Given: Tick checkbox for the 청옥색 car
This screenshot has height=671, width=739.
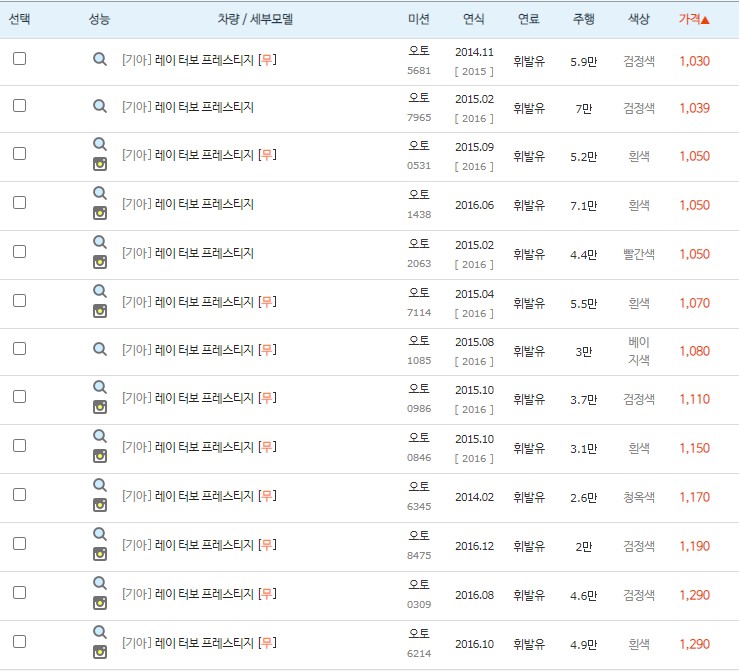Looking at the screenshot, I should click(19, 495).
